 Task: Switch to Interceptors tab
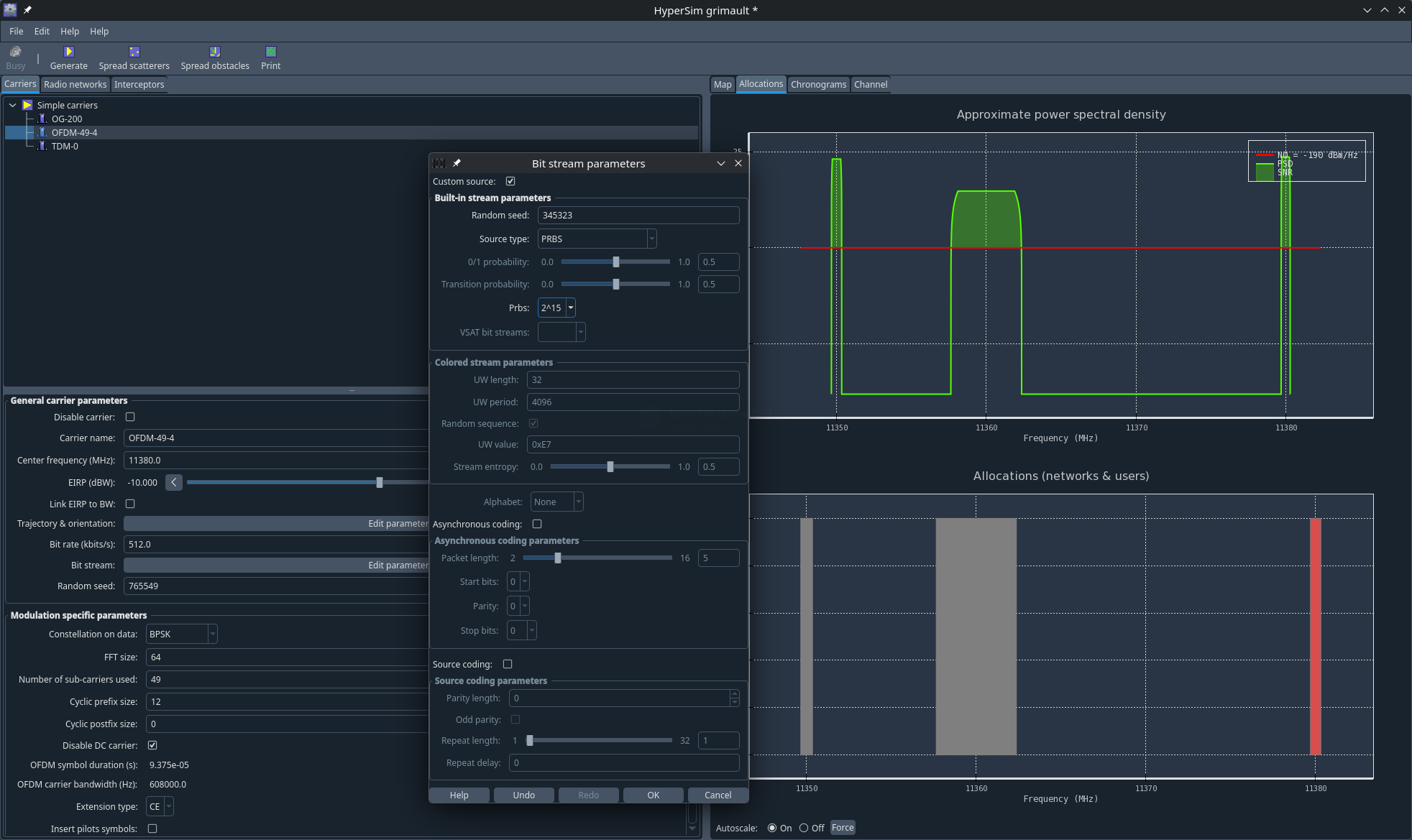[x=139, y=85]
